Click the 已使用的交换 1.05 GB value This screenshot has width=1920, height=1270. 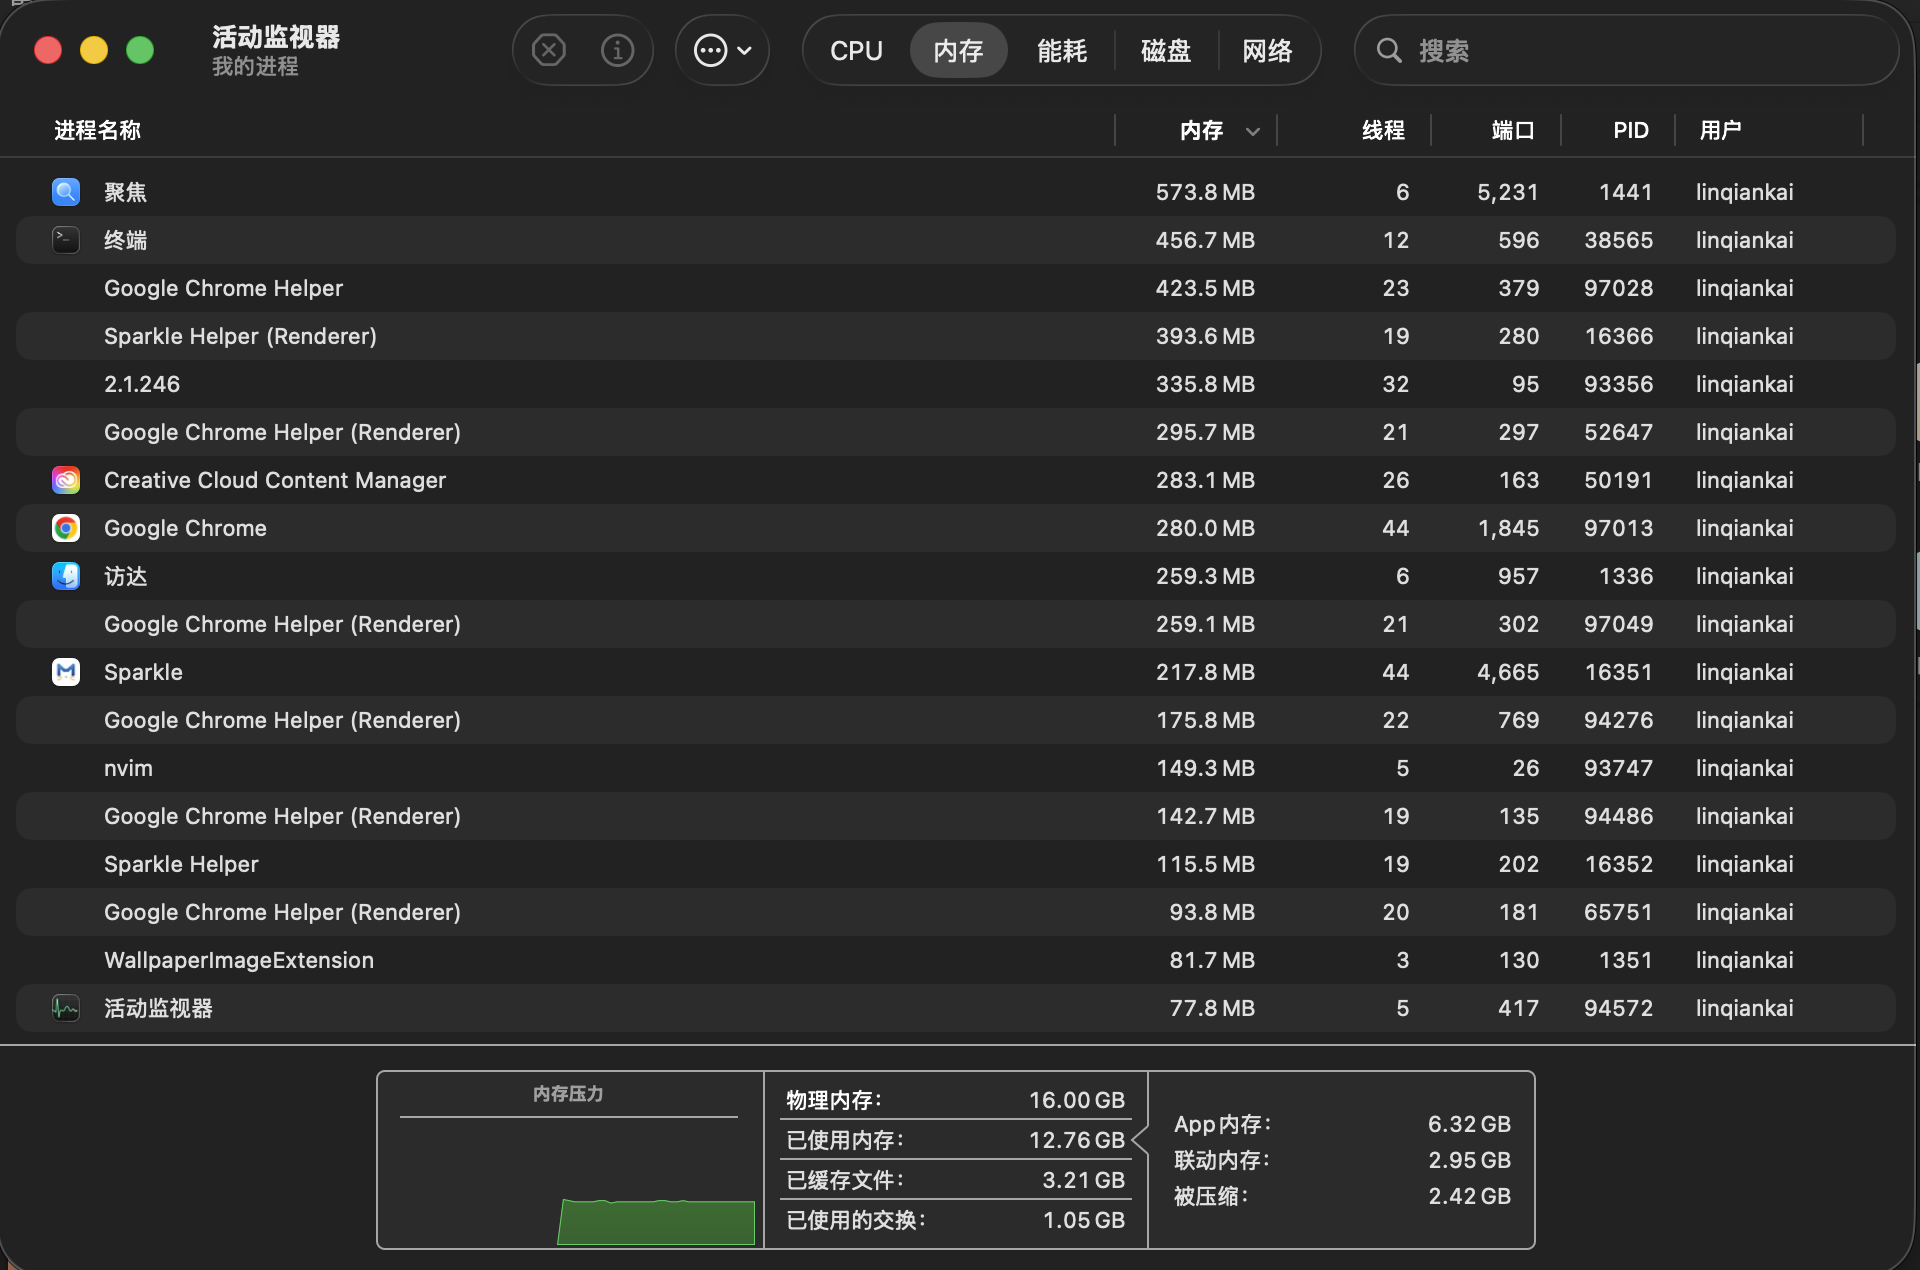pyautogui.click(x=1083, y=1220)
